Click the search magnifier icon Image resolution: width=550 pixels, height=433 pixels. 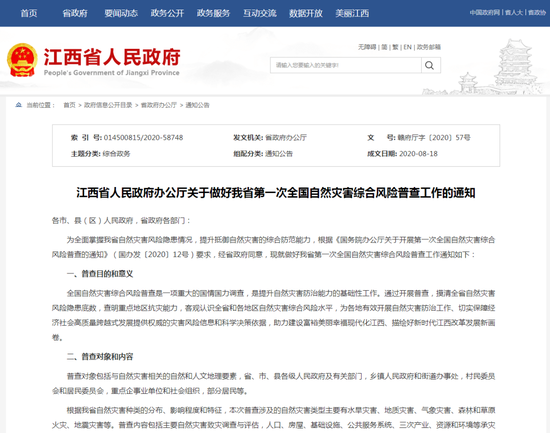click(430, 65)
